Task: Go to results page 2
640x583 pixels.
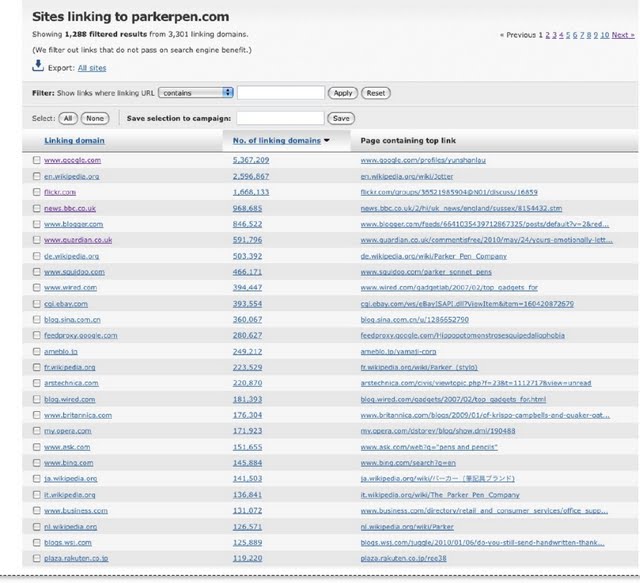Action: (x=547, y=35)
